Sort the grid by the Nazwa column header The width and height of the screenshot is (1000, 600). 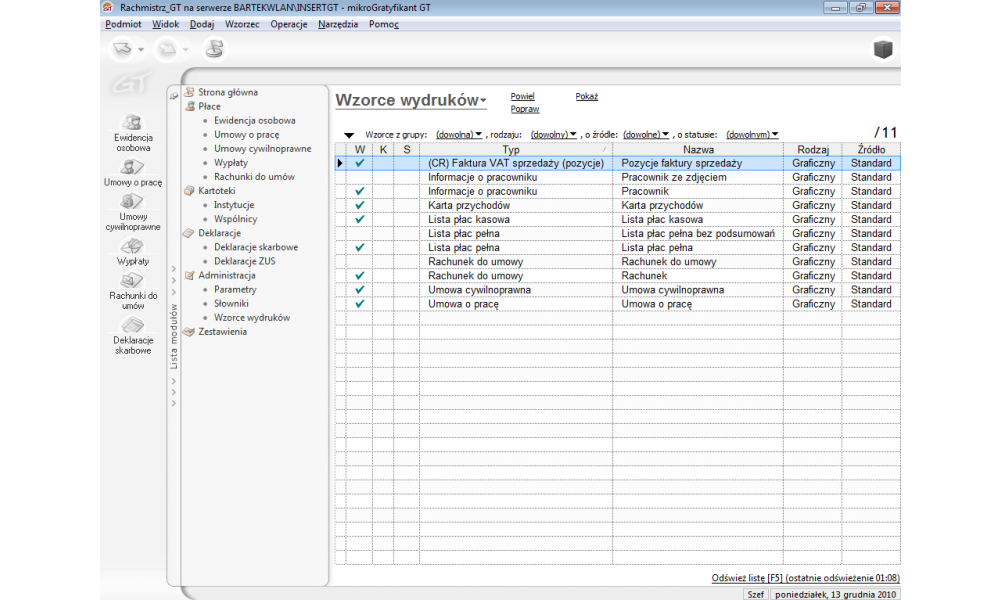click(x=698, y=149)
